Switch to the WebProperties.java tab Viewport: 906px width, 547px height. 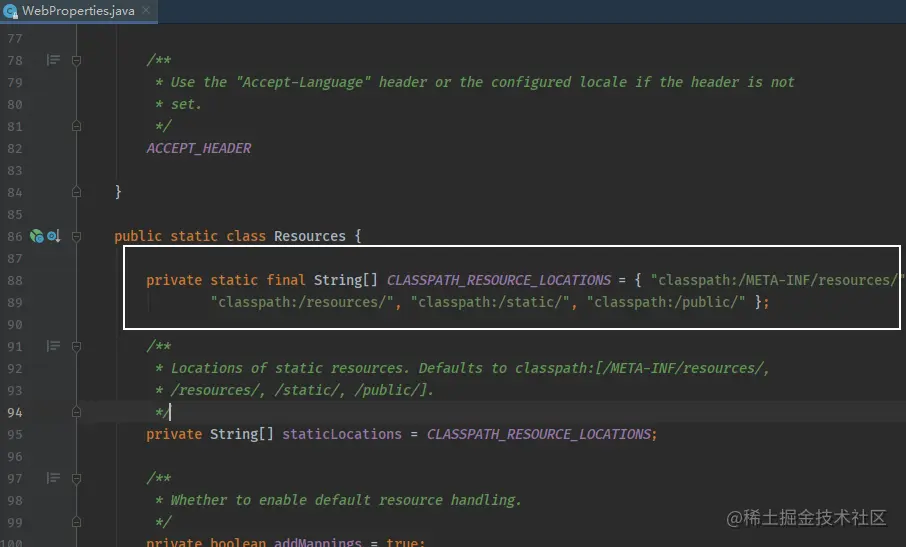[79, 11]
